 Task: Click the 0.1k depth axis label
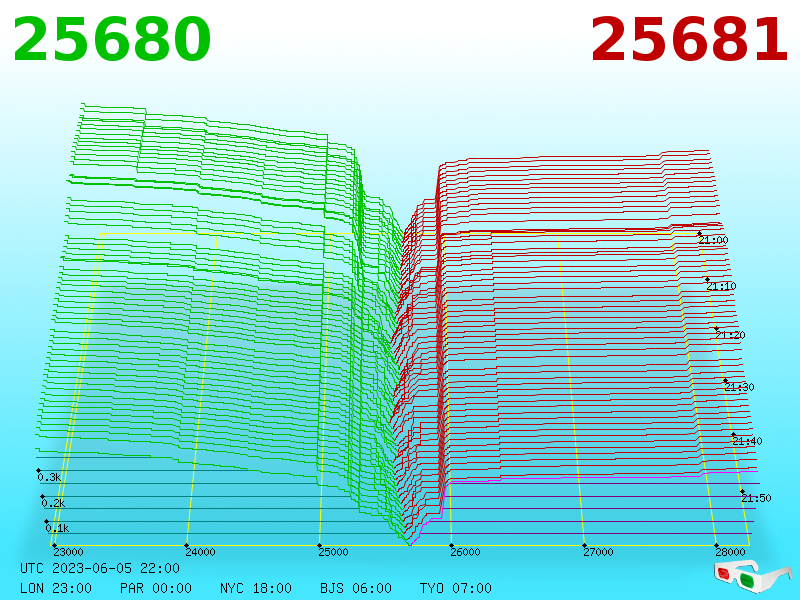58,528
